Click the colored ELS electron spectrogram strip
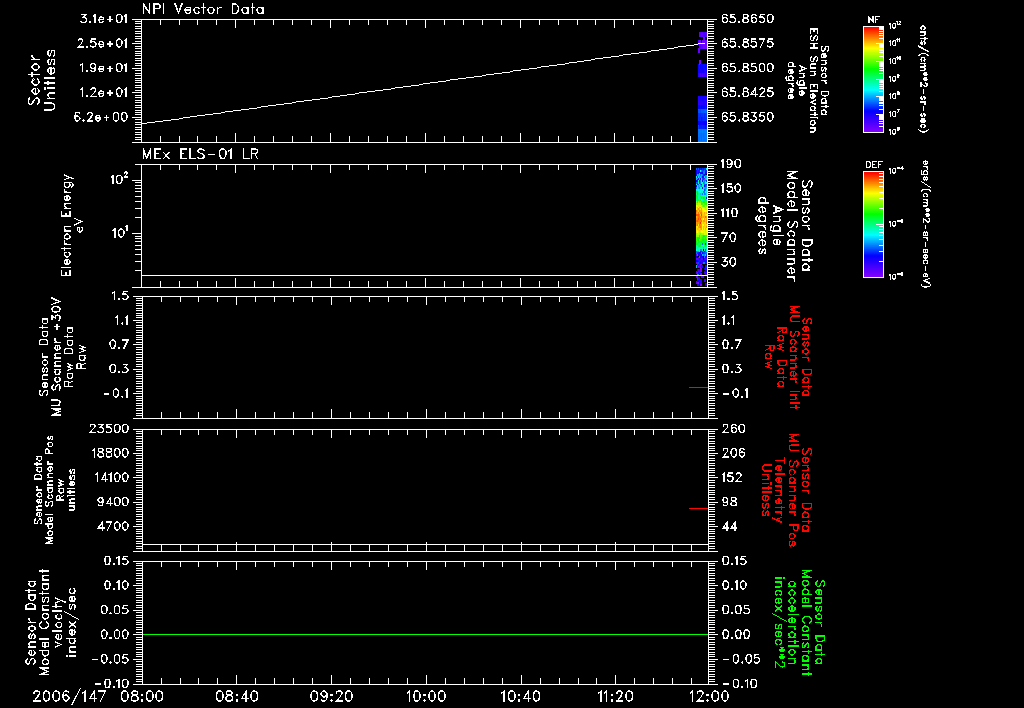 coord(701,226)
